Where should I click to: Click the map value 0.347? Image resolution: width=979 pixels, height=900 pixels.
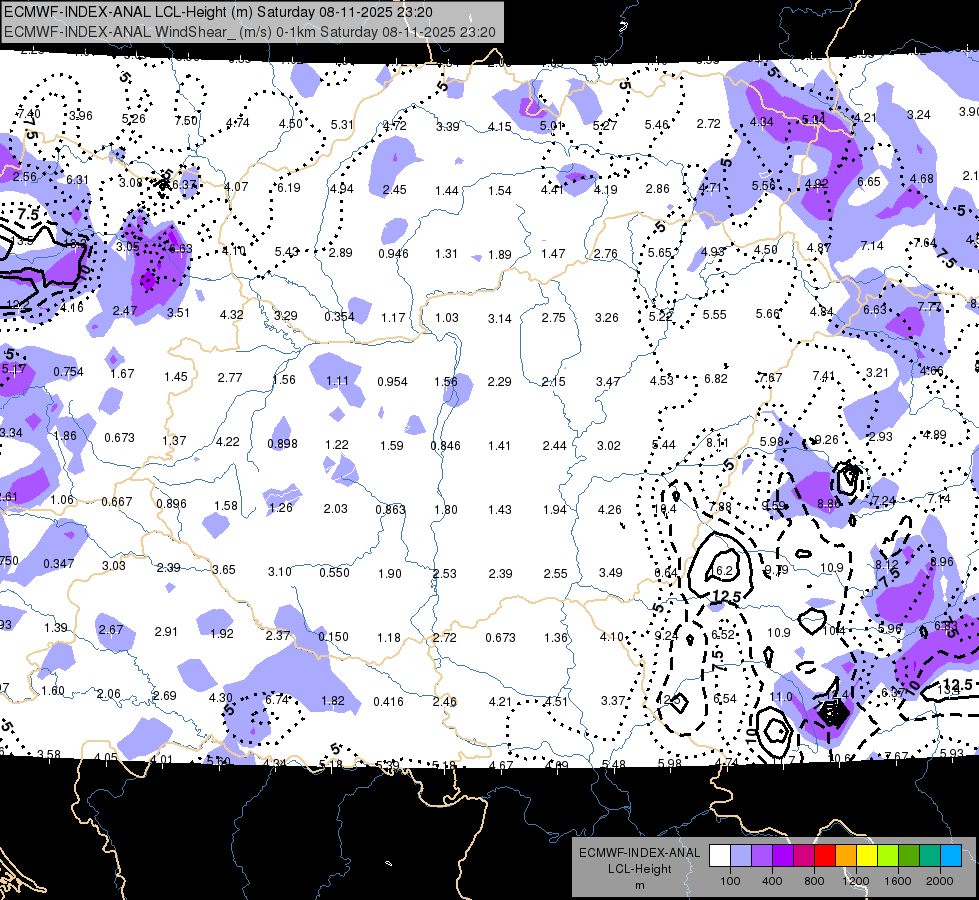click(x=59, y=563)
